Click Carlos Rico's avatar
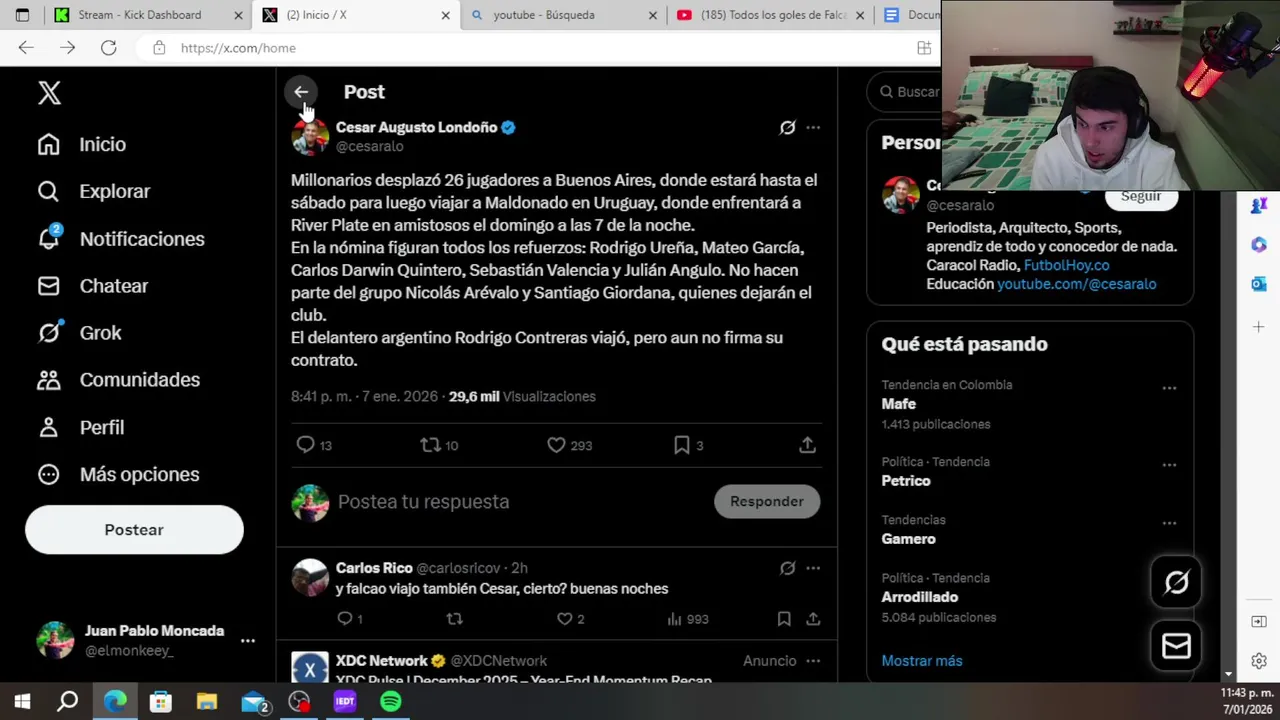The width and height of the screenshot is (1280, 720). [x=310, y=578]
